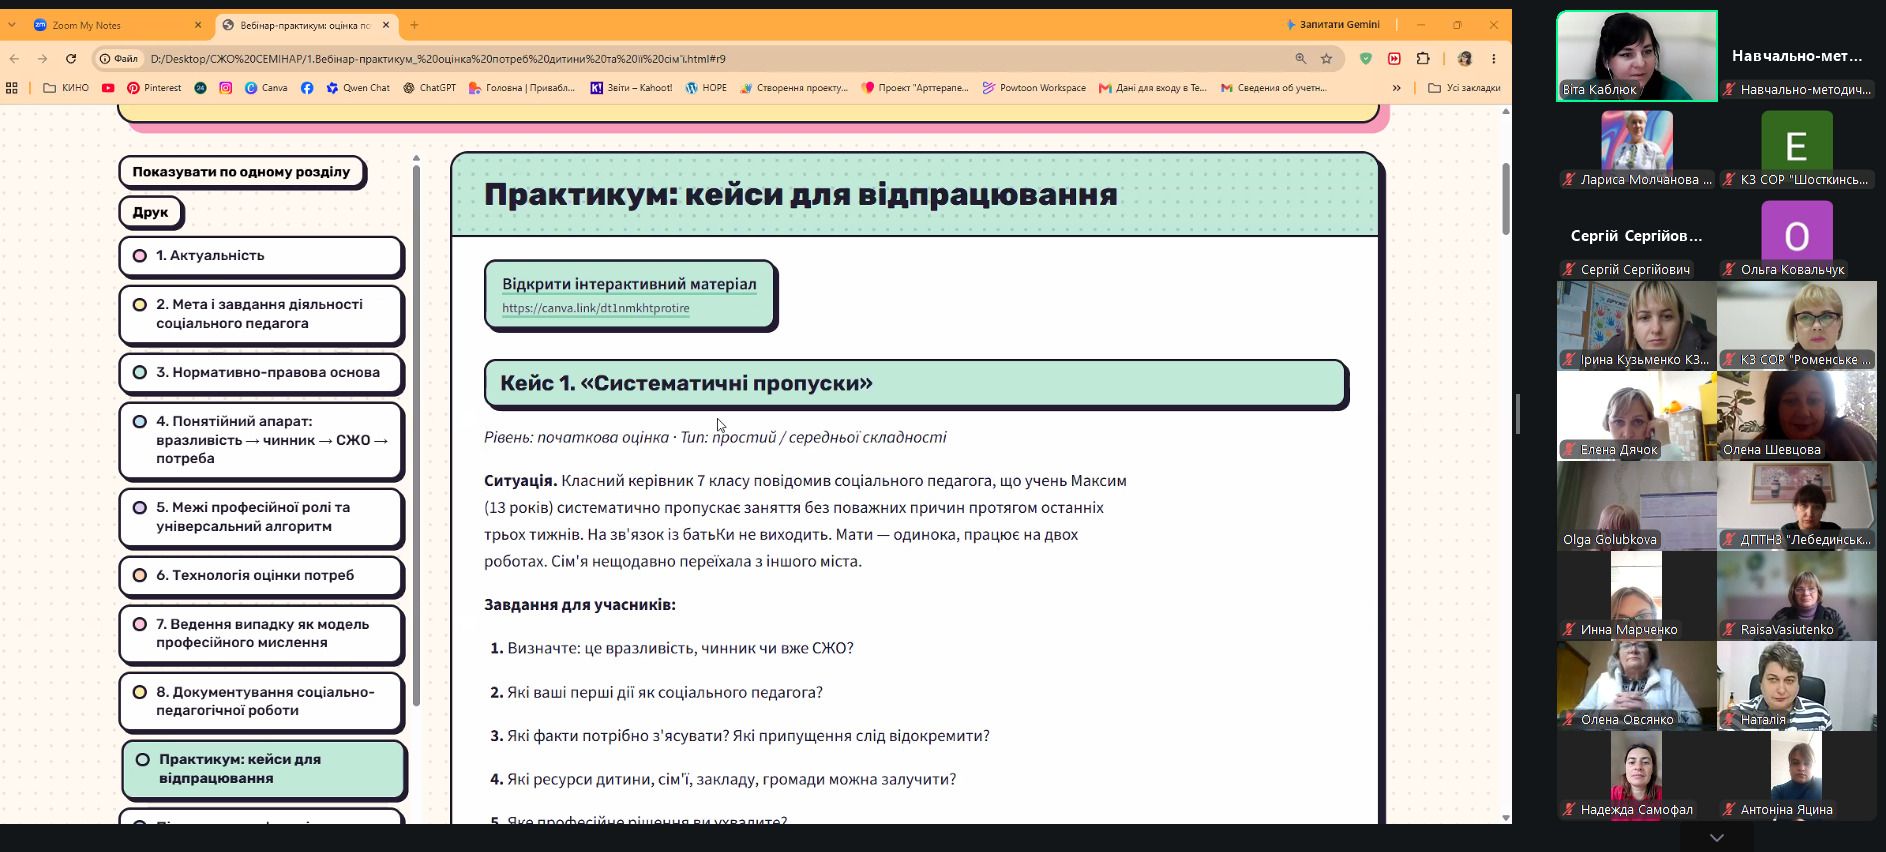The image size is (1886, 852).
Task: Open the canva.link/dt1nmkhtprotire link
Action: [596, 308]
